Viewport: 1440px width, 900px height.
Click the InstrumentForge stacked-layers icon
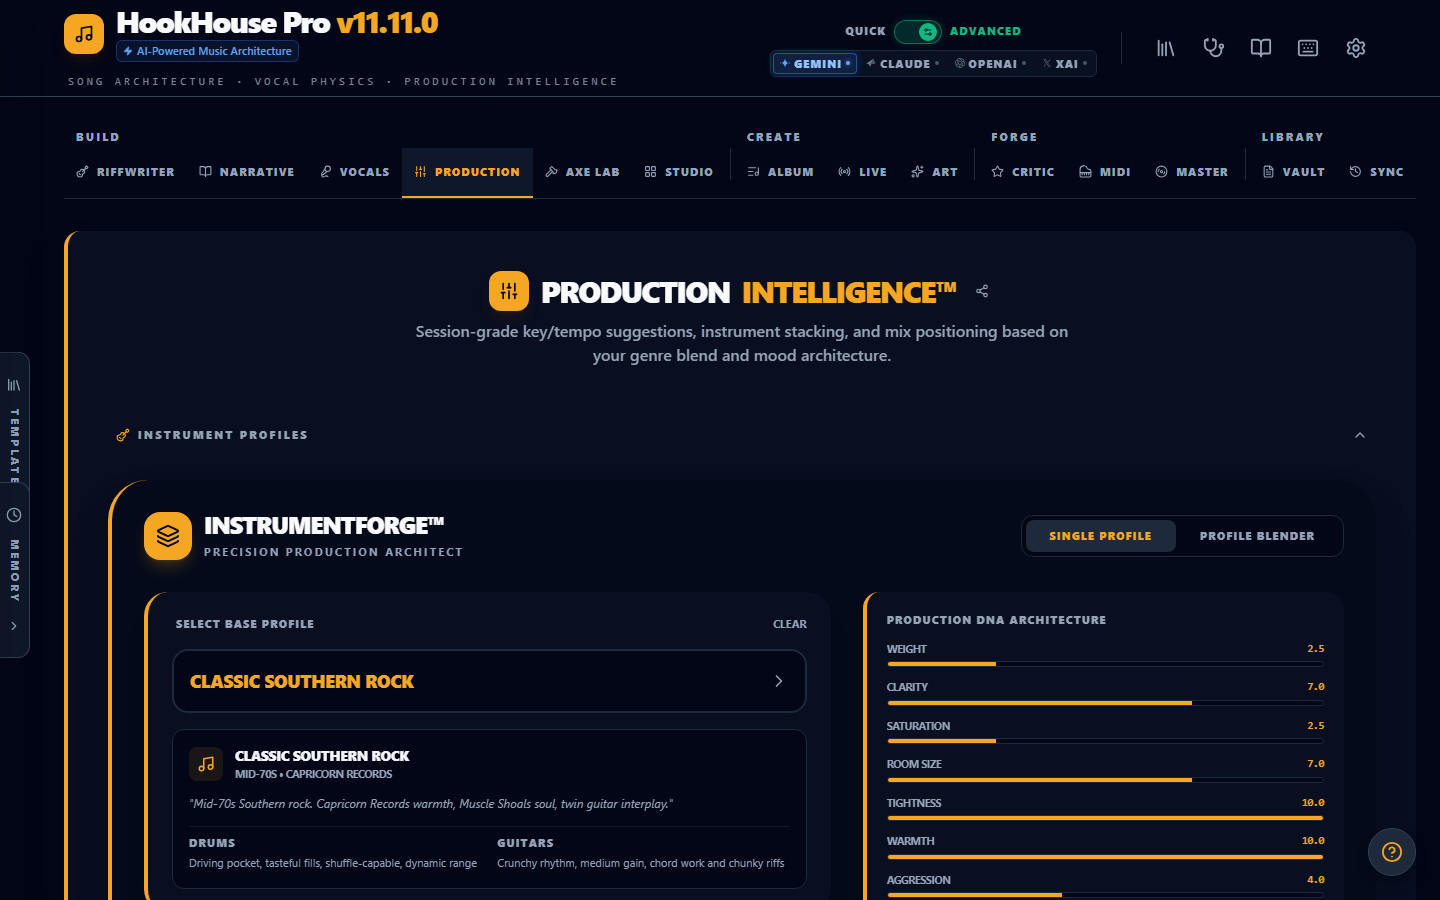(x=167, y=536)
